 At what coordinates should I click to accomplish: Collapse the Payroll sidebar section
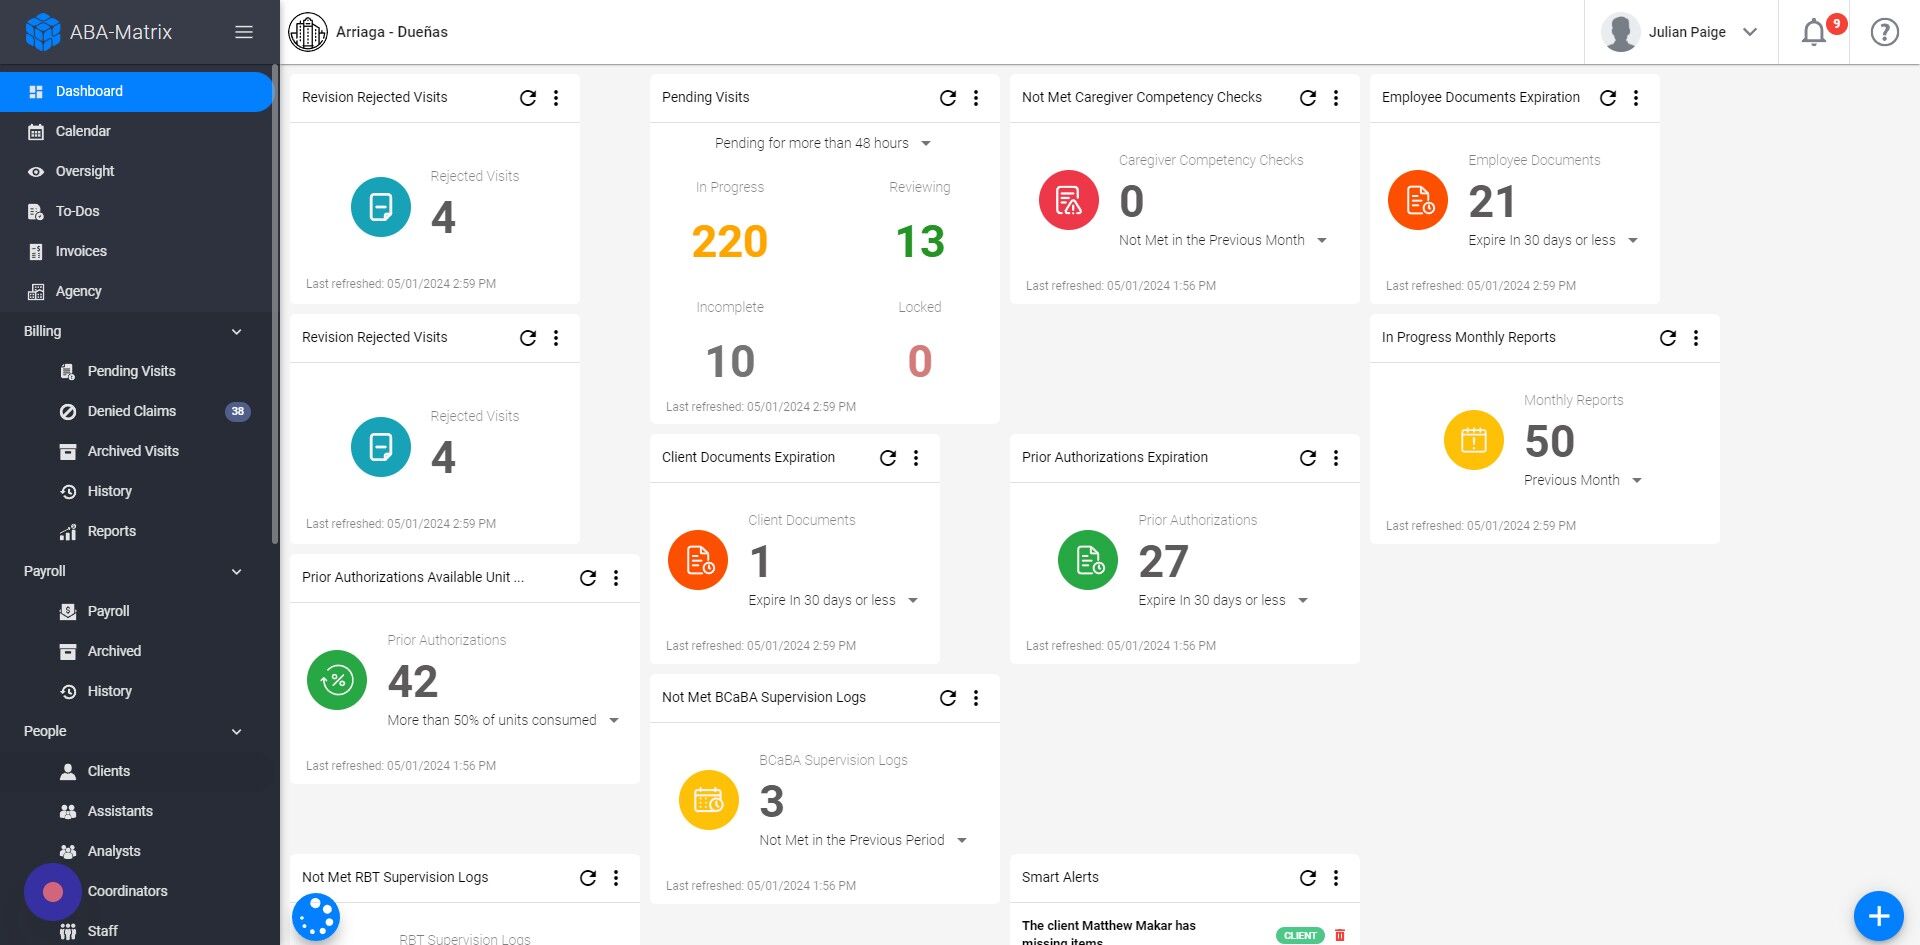[236, 572]
